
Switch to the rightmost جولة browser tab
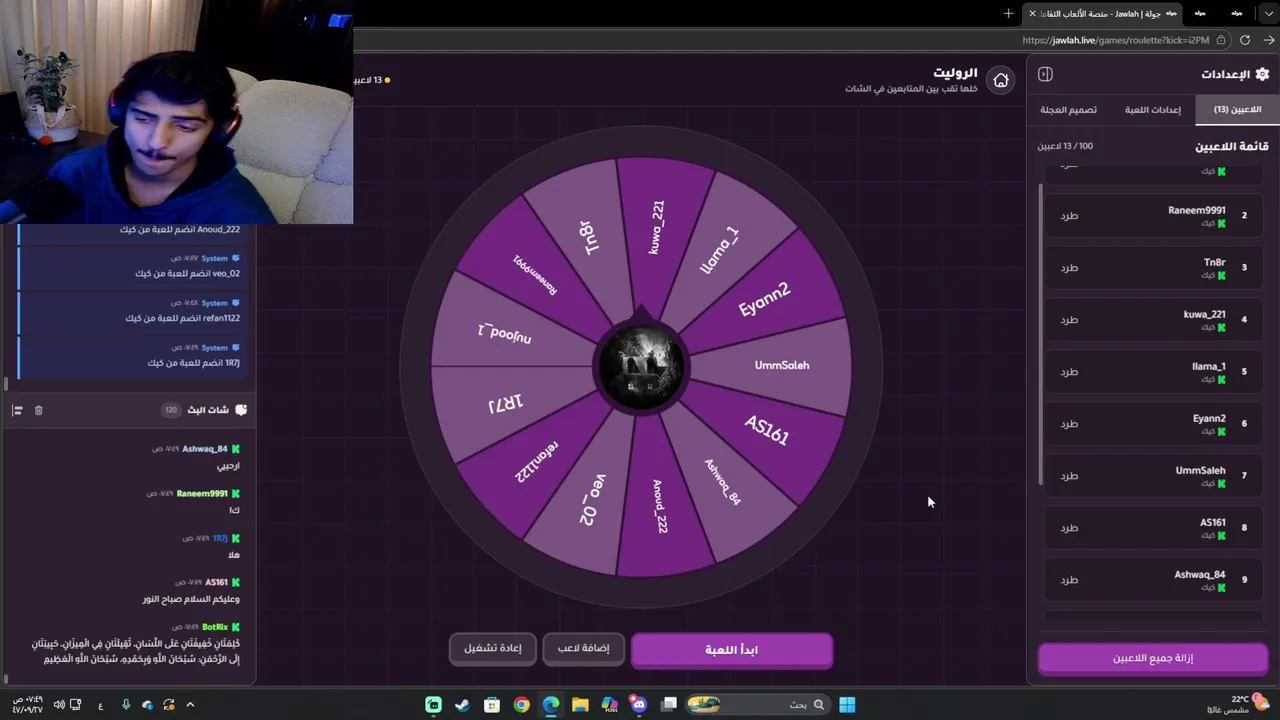pos(1237,13)
